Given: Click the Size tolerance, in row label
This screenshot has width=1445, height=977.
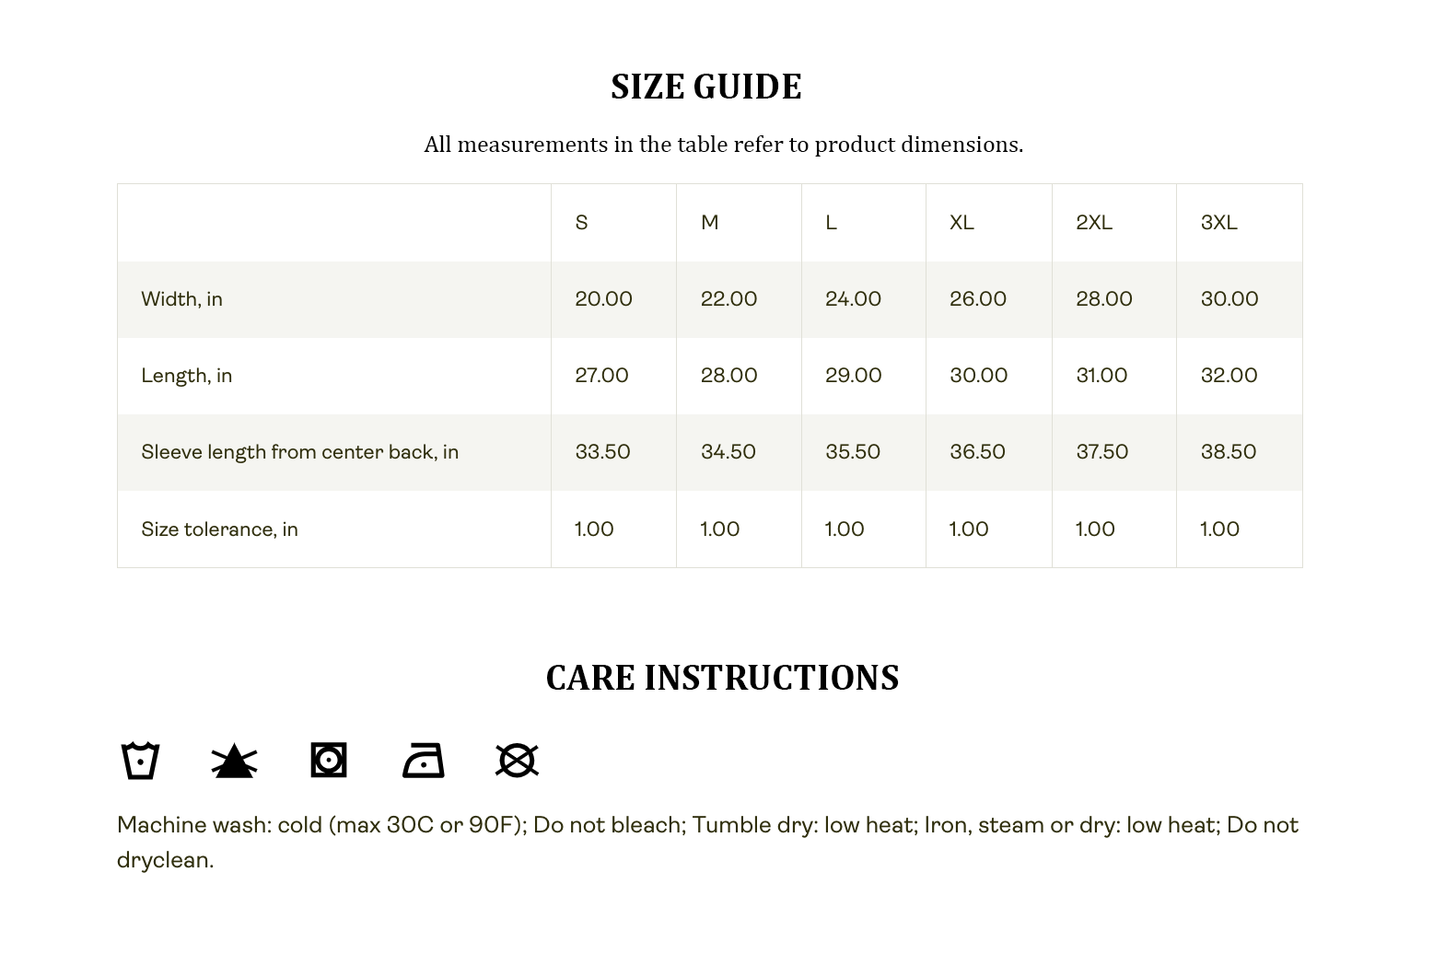Looking at the screenshot, I should (220, 529).
